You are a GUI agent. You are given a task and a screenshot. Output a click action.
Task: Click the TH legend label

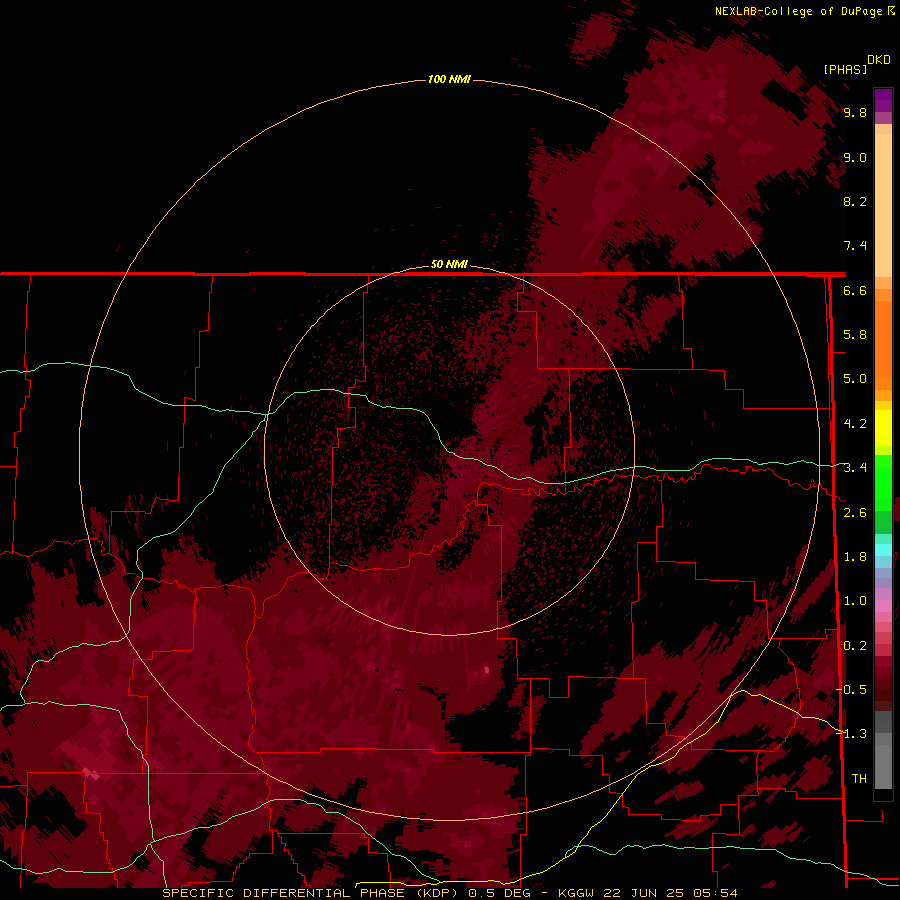pos(859,779)
